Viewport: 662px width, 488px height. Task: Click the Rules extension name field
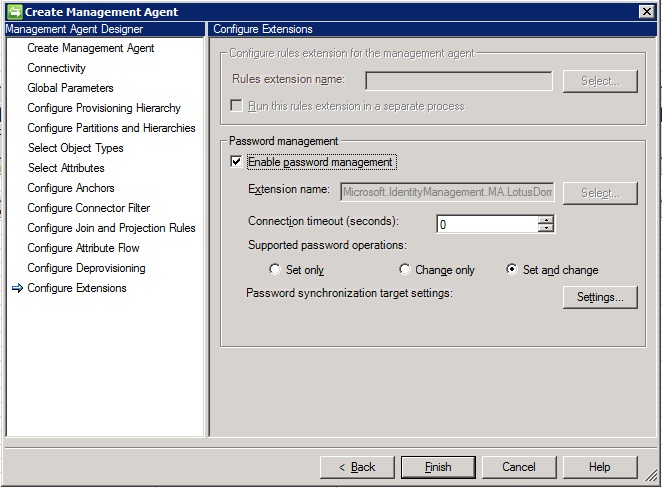pyautogui.click(x=459, y=81)
